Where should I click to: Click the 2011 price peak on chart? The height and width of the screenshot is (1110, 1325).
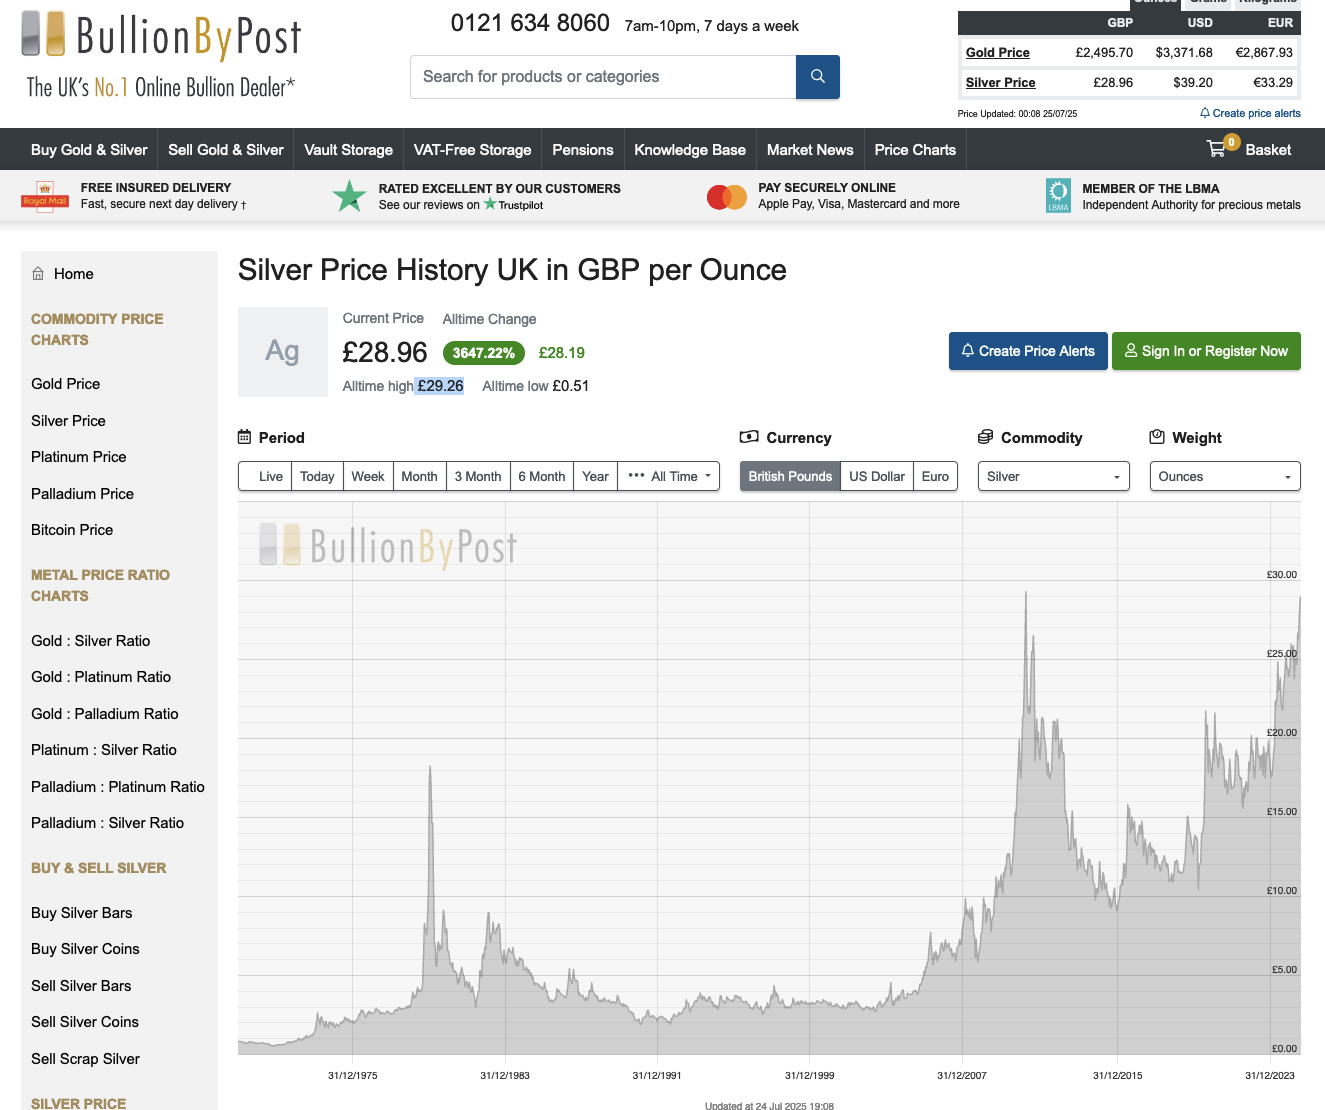[x=1026, y=594]
